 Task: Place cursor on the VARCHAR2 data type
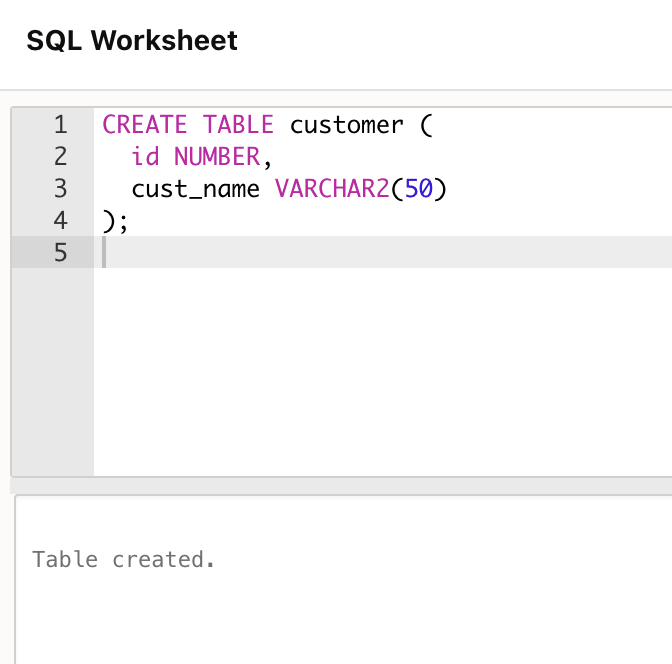tap(331, 189)
